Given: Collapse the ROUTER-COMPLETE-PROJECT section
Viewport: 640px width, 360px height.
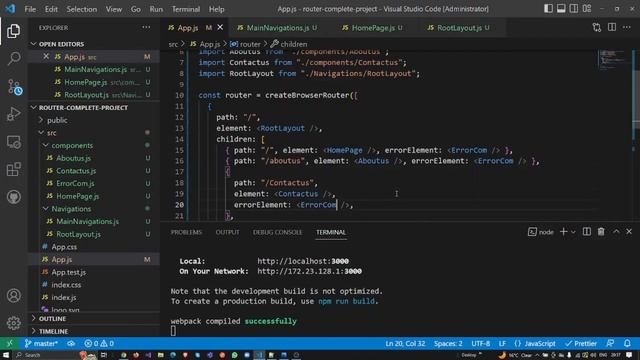Looking at the screenshot, I should point(94,107).
